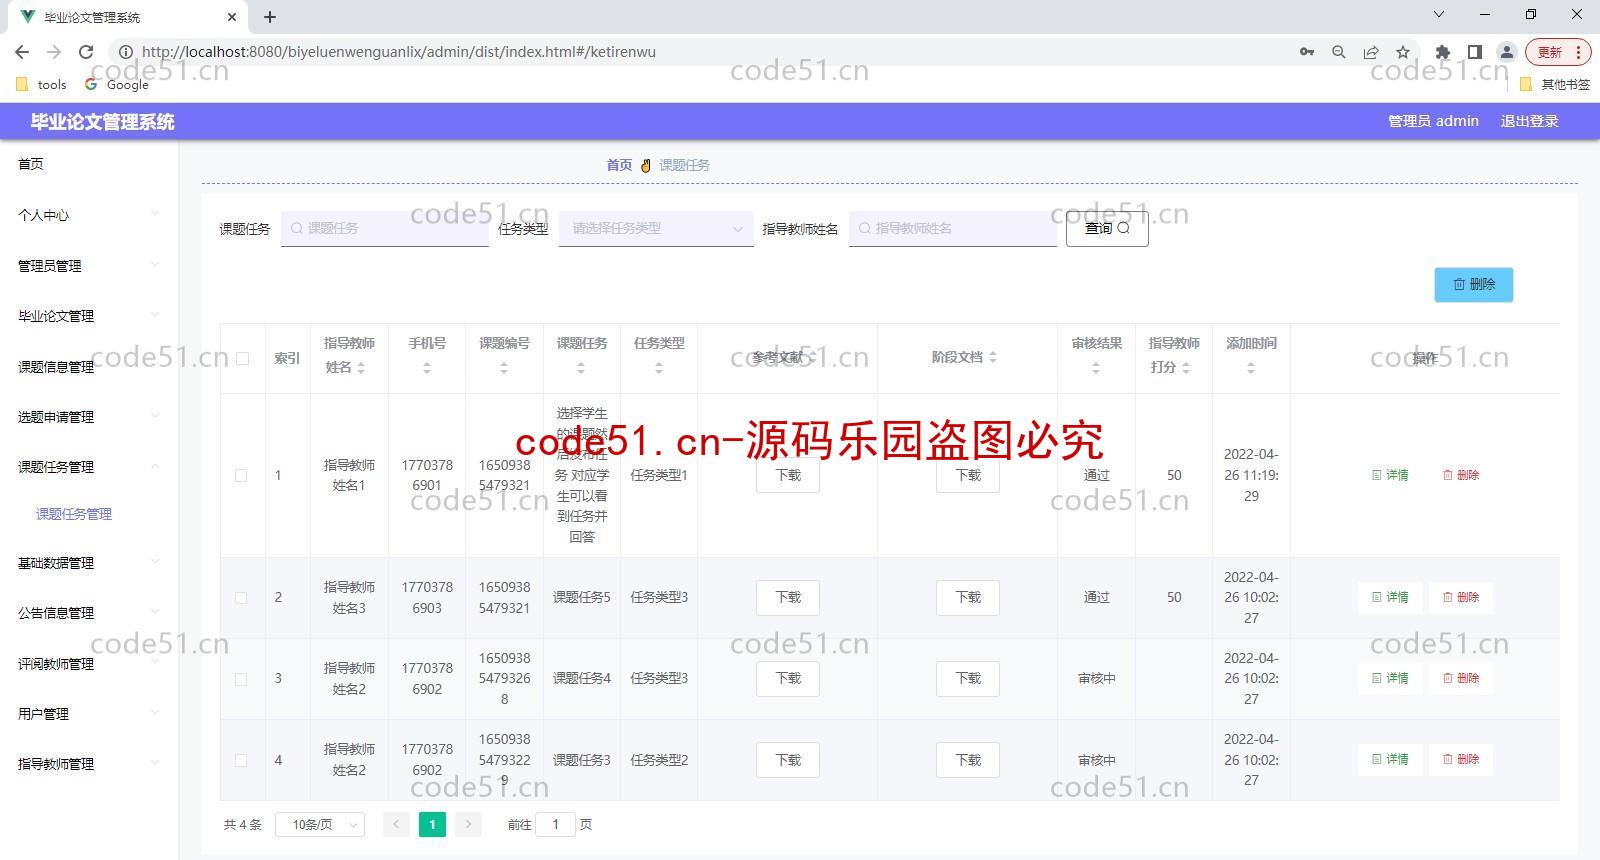The width and height of the screenshot is (1600, 860).
Task: Expand the 毕业论文管理 sidebar menu
Action: pyautogui.click(x=89, y=315)
